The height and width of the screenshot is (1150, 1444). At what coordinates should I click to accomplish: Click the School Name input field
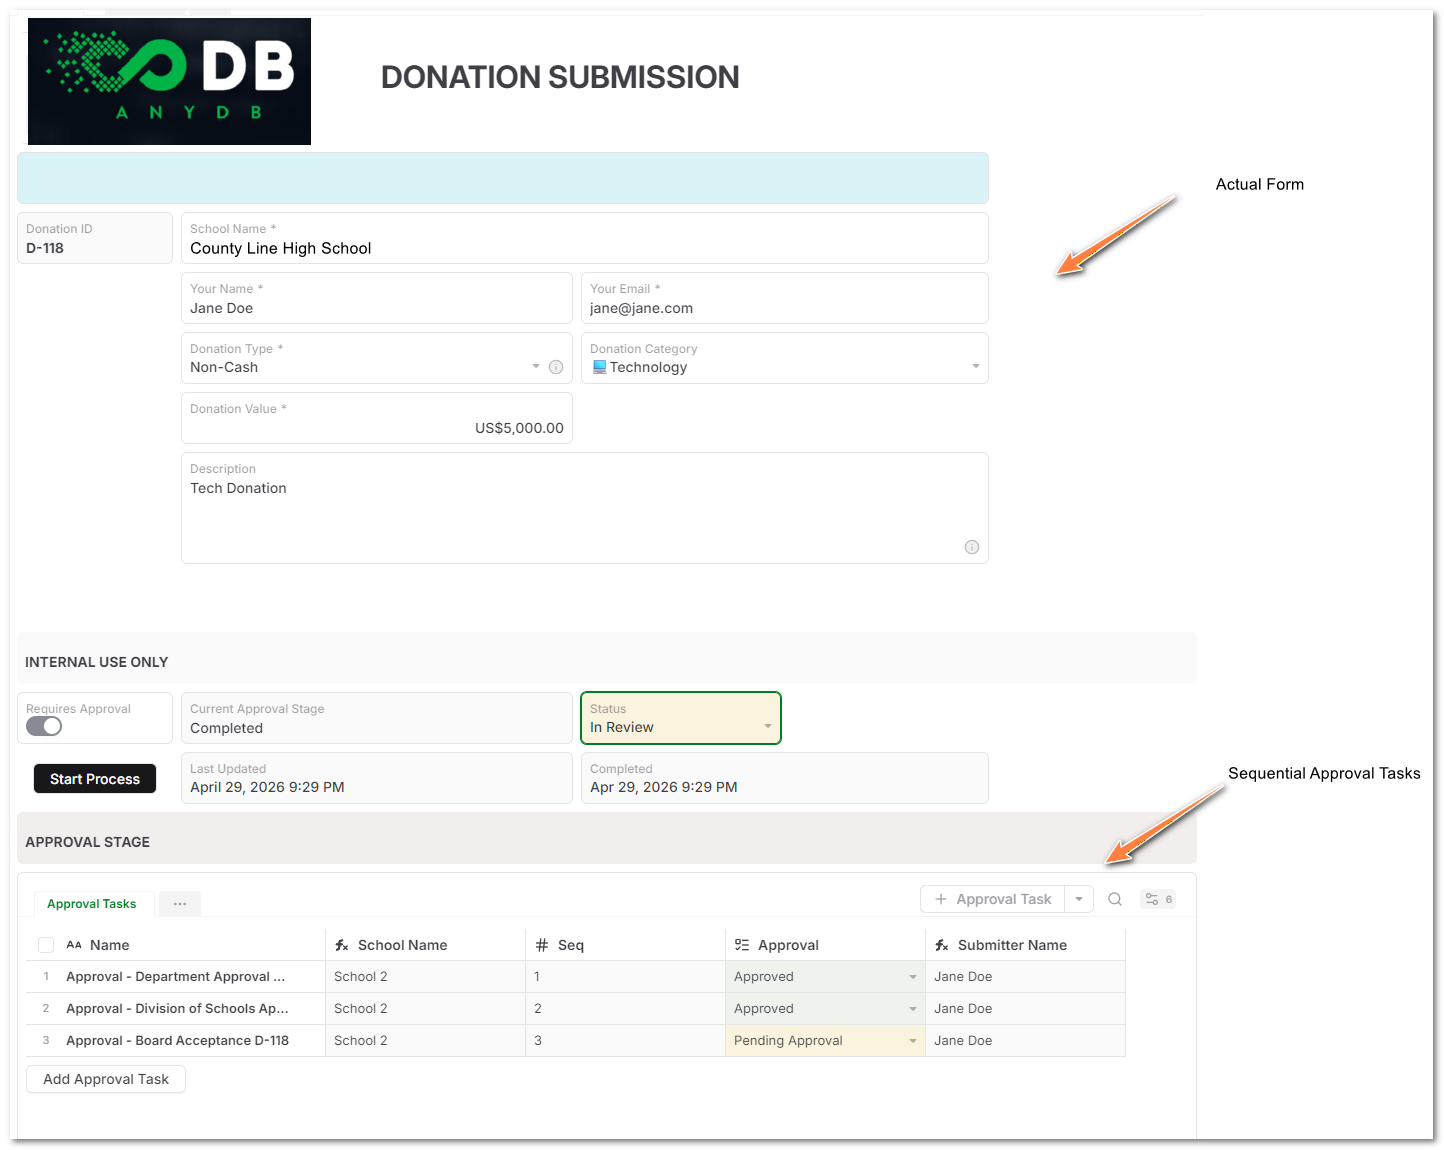pos(585,238)
